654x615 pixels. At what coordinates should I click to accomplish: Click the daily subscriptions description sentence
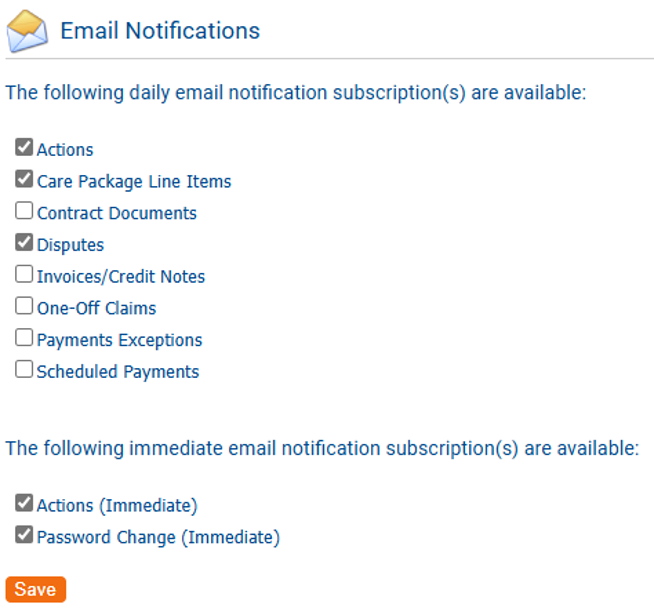pos(295,93)
